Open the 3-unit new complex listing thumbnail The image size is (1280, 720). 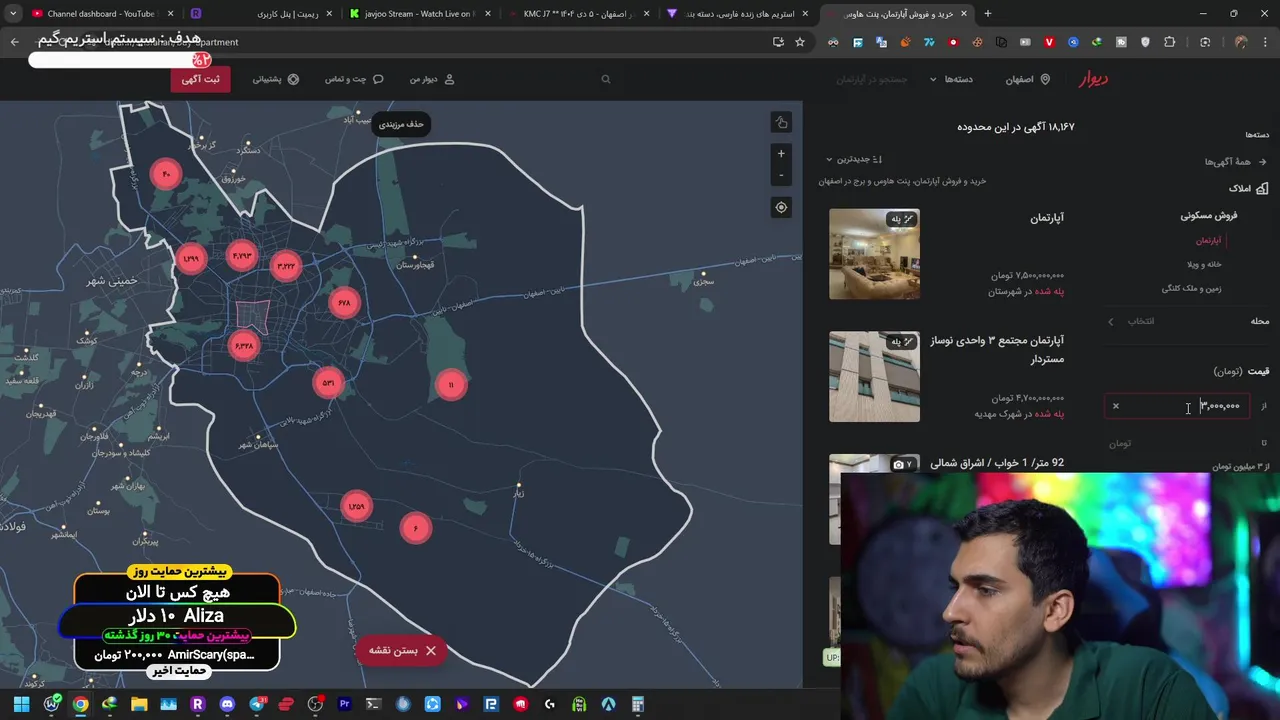[874, 377]
